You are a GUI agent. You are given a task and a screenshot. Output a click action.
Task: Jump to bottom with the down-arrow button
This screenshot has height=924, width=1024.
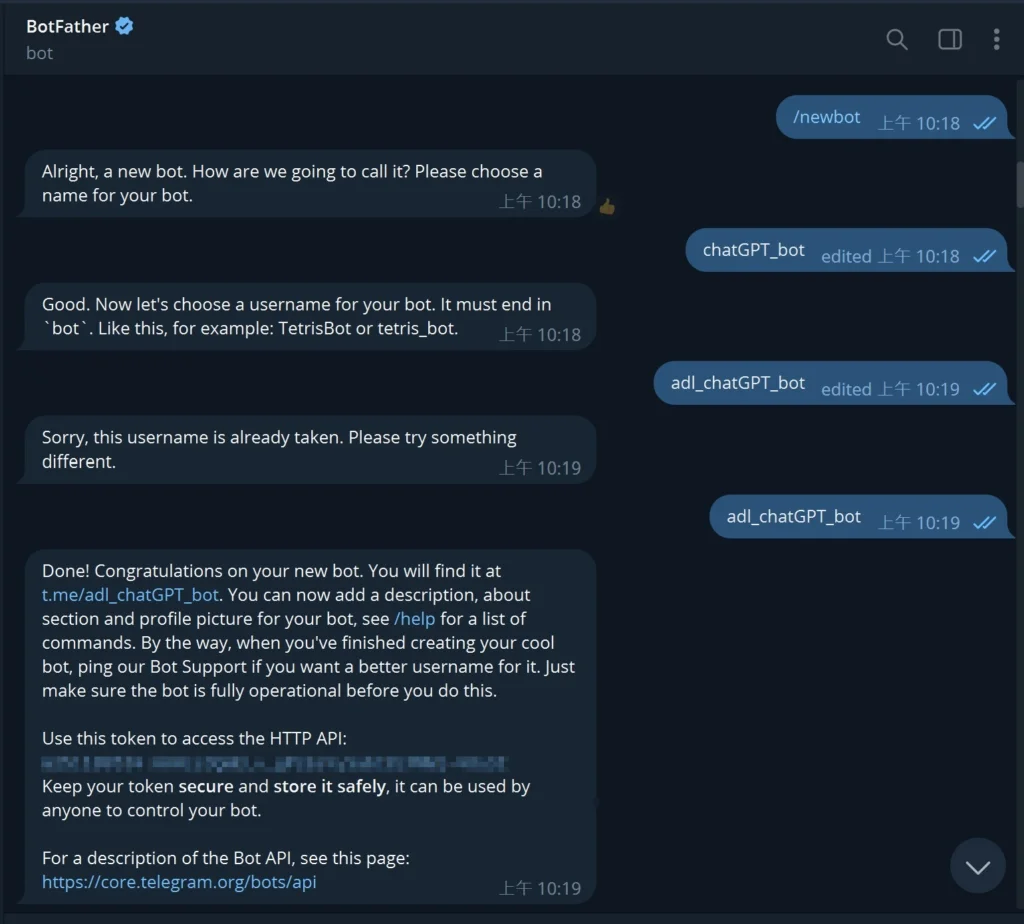pos(978,866)
